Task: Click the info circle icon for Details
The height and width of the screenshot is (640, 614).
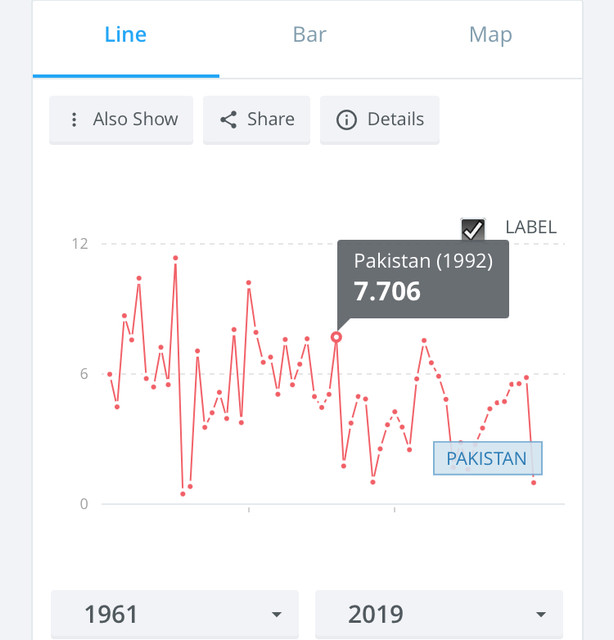Action: [x=346, y=120]
